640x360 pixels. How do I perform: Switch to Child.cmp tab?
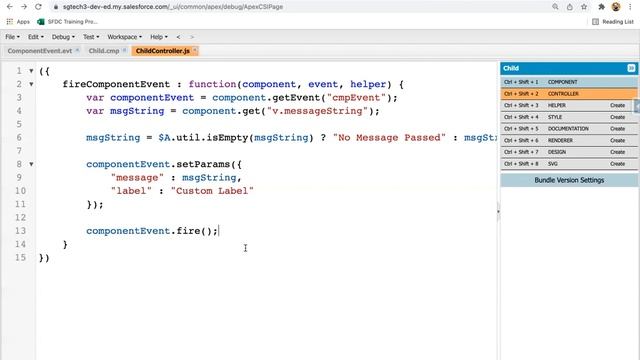coord(104,51)
